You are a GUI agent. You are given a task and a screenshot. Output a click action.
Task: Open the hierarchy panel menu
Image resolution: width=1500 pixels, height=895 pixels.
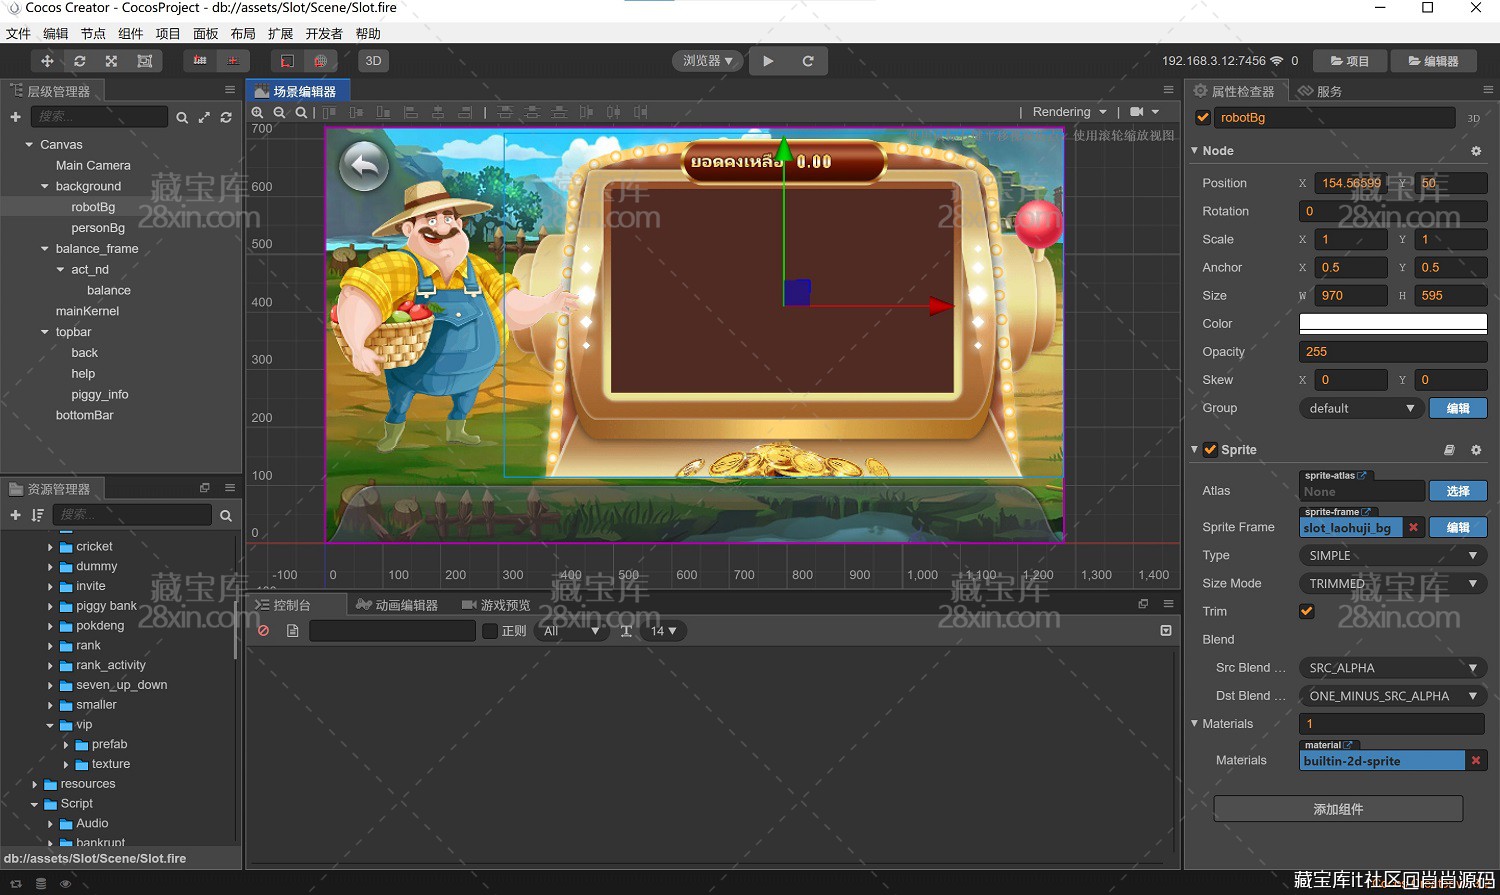(230, 90)
